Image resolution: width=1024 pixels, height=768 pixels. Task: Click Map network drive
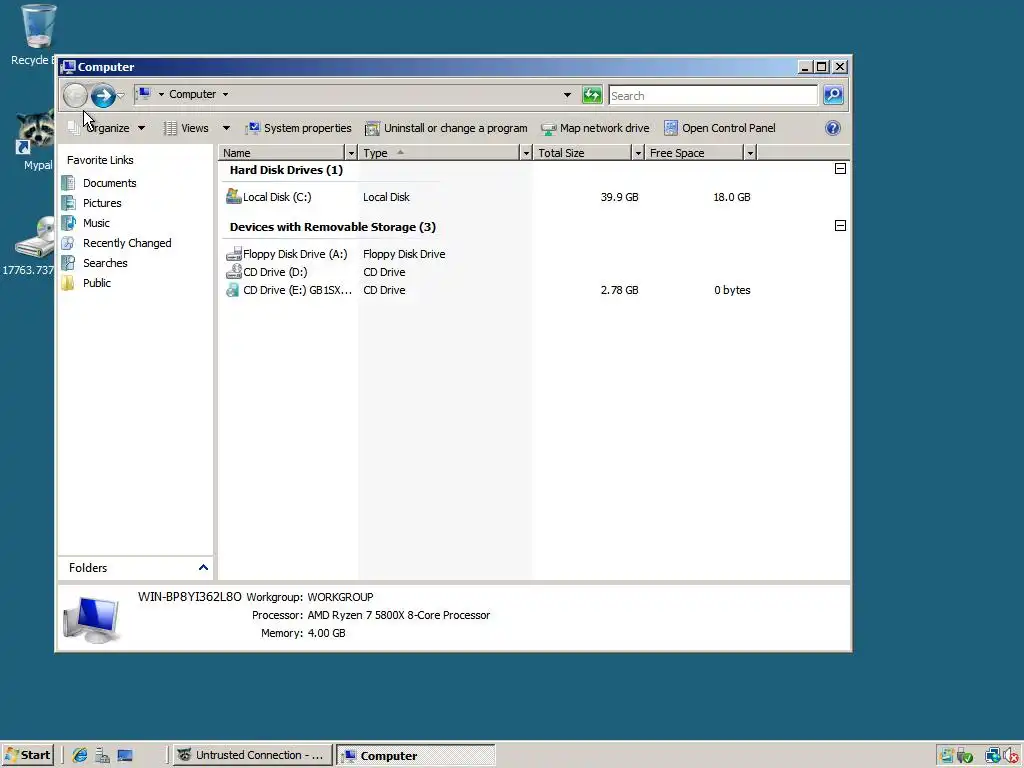point(596,128)
